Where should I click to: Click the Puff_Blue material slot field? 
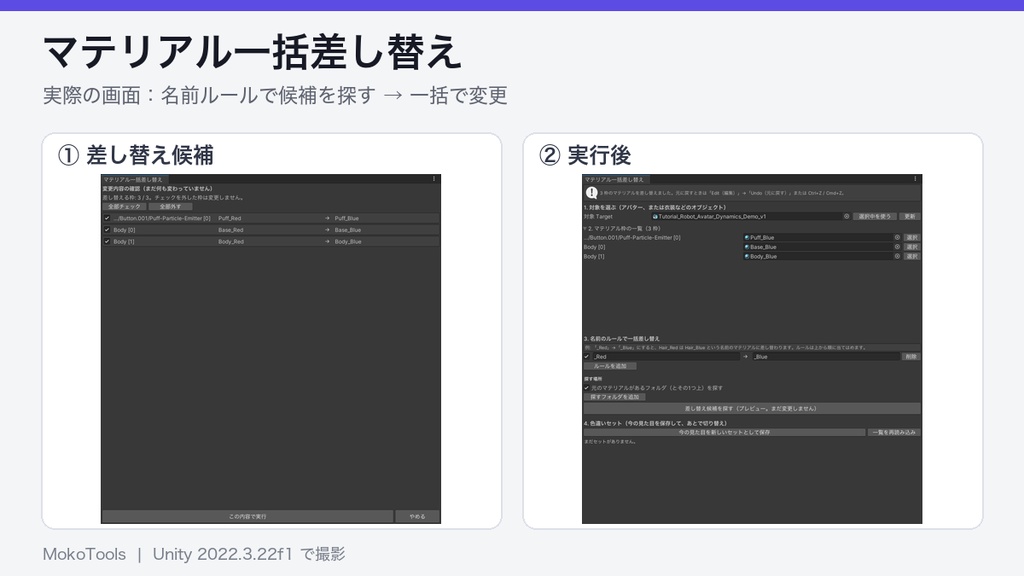pyautogui.click(x=822, y=238)
